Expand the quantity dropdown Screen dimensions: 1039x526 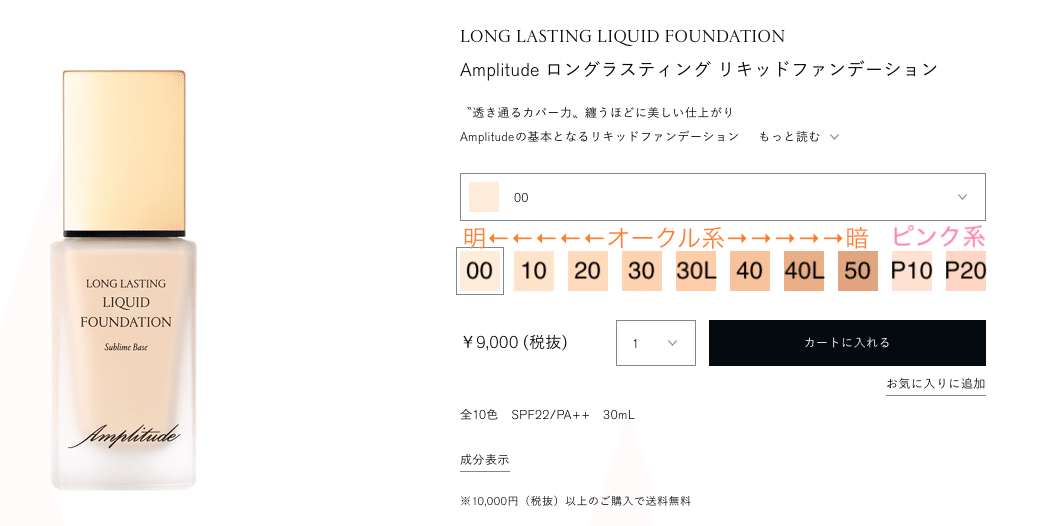655,343
